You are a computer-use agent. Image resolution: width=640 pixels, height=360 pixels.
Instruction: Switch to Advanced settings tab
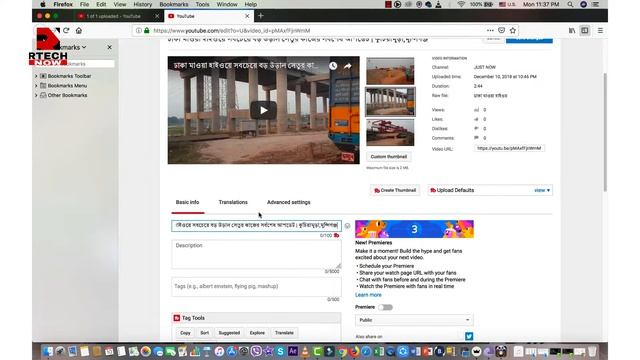click(289, 202)
